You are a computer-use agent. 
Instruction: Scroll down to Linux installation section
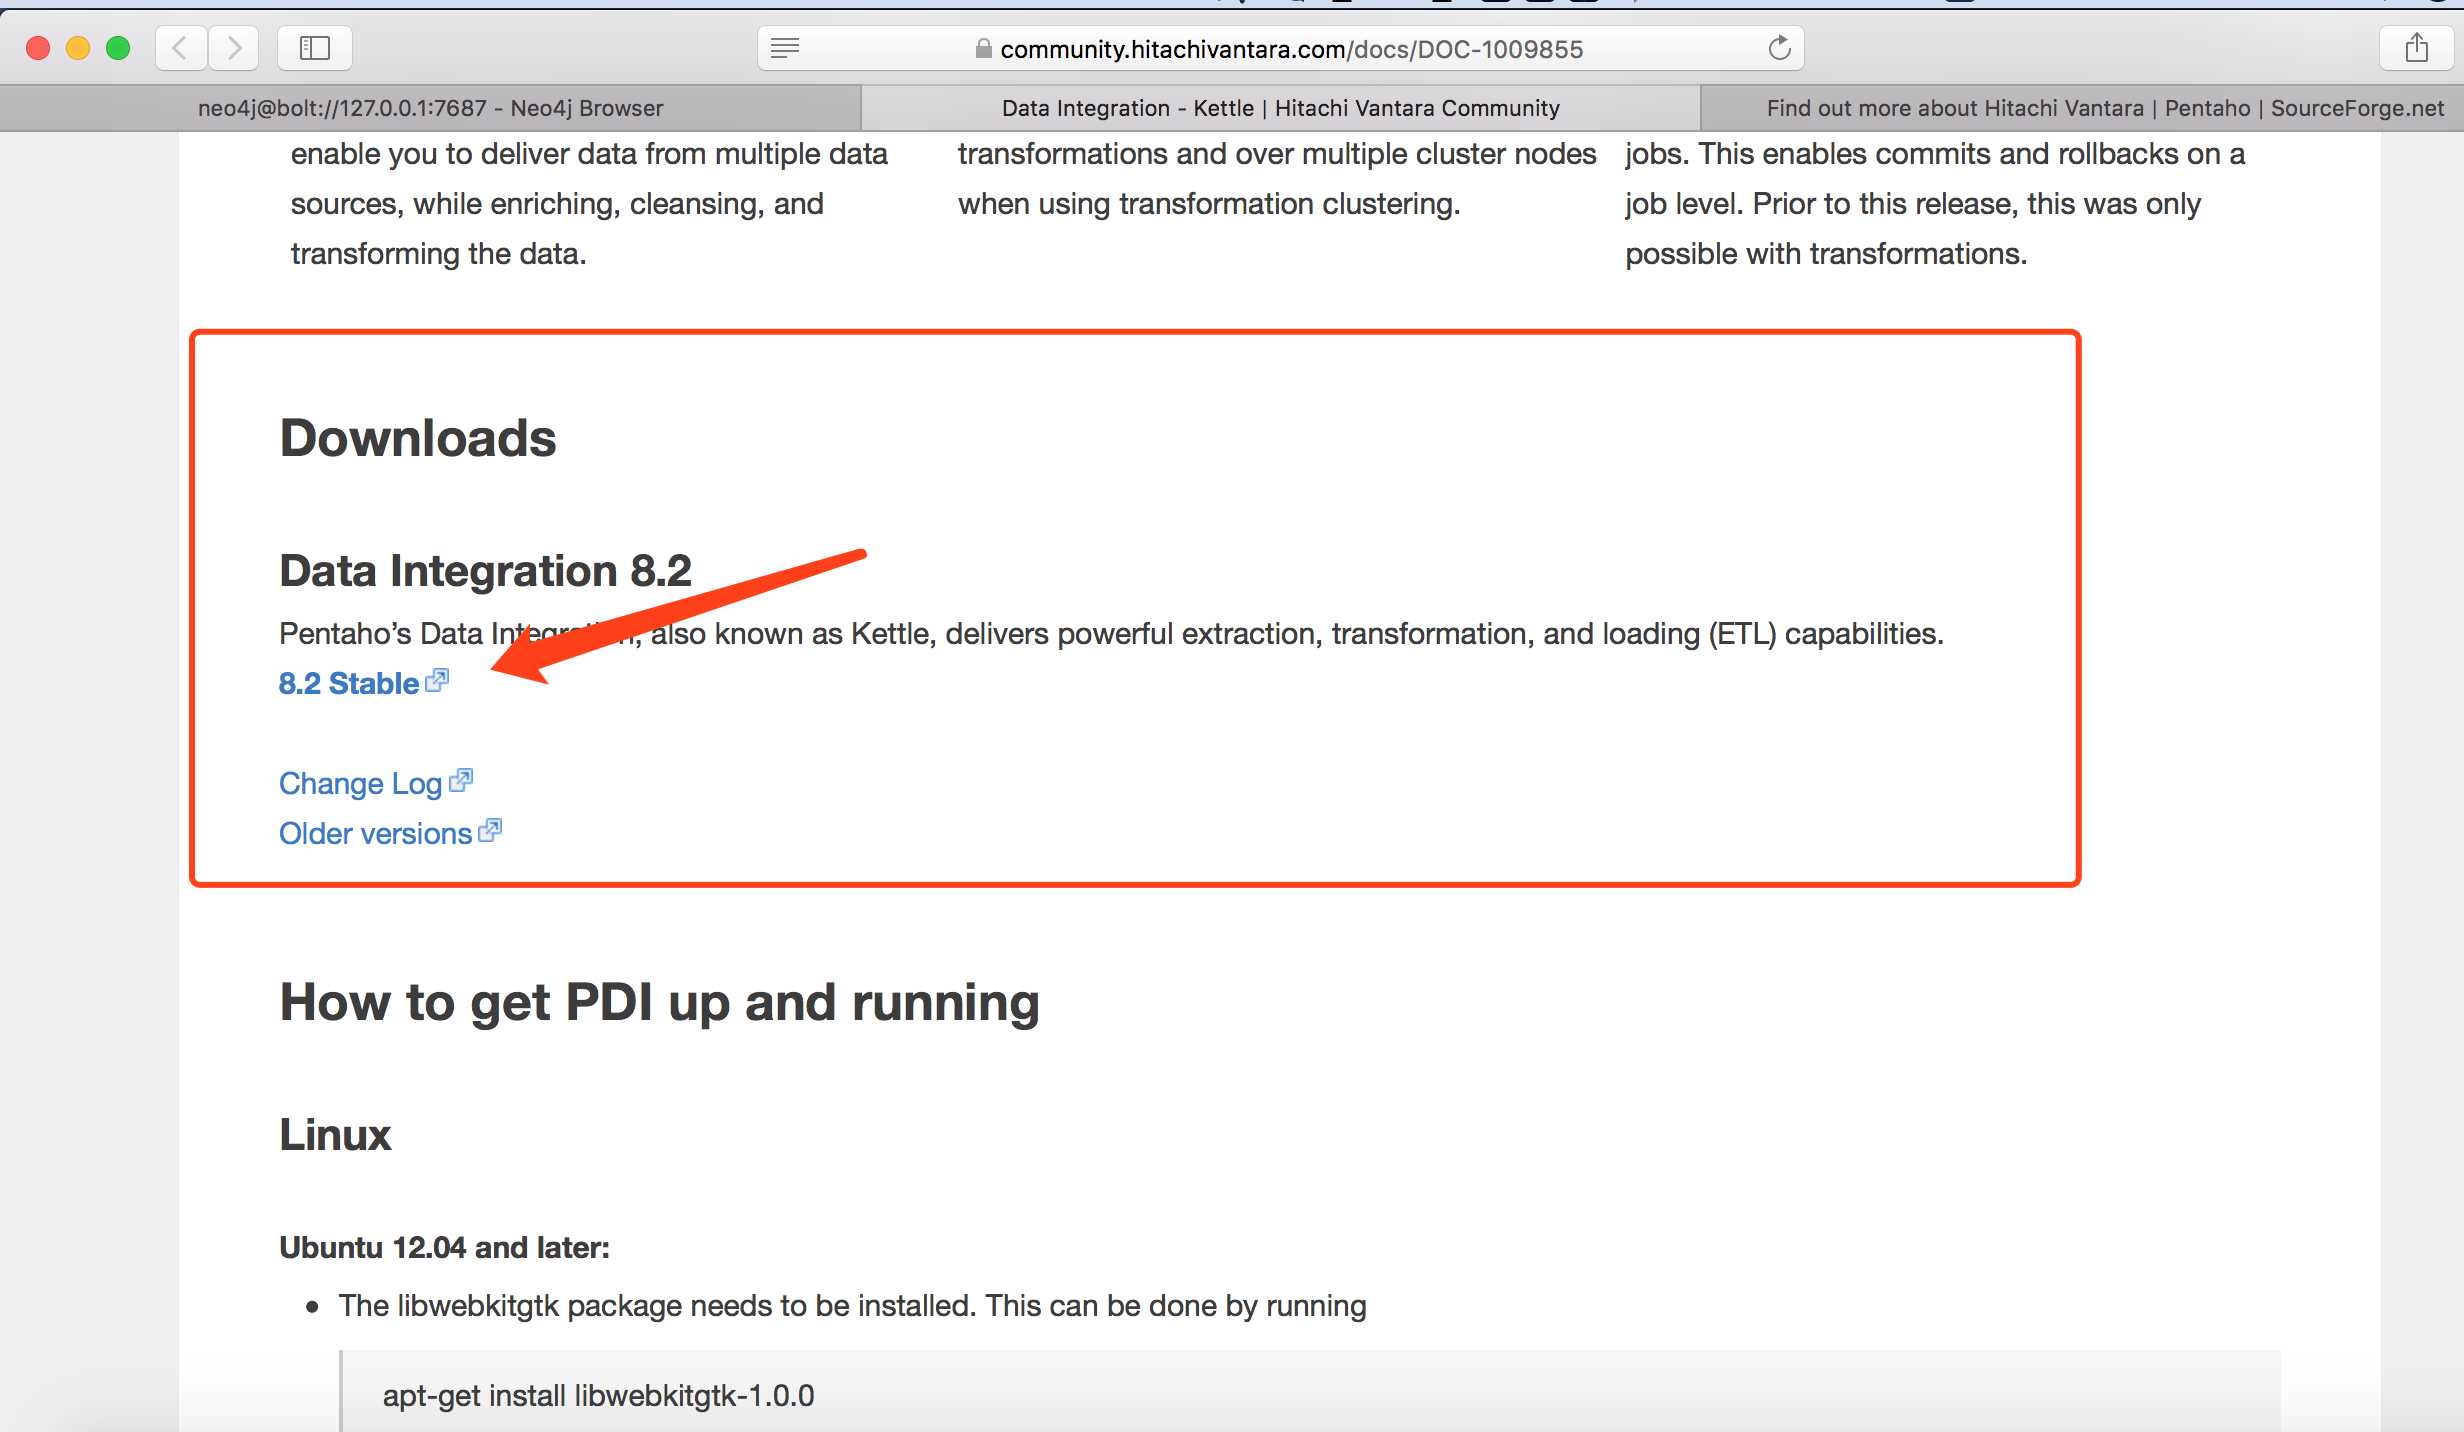pyautogui.click(x=334, y=1134)
